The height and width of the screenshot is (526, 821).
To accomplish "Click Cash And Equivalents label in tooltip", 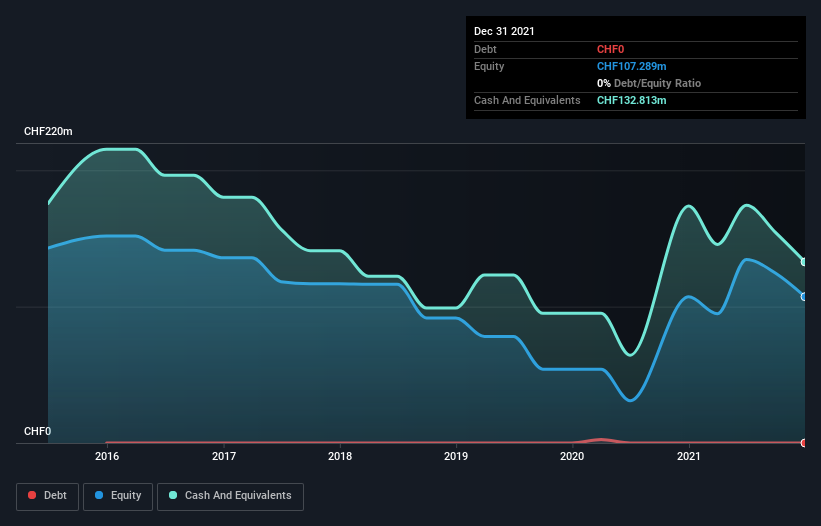I will click(x=527, y=100).
